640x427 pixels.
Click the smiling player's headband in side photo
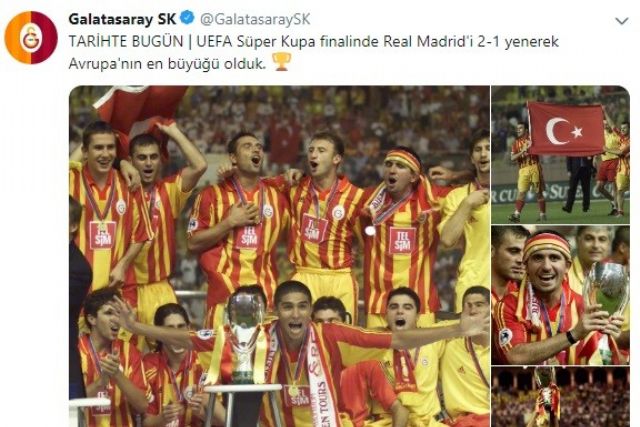(x=547, y=244)
